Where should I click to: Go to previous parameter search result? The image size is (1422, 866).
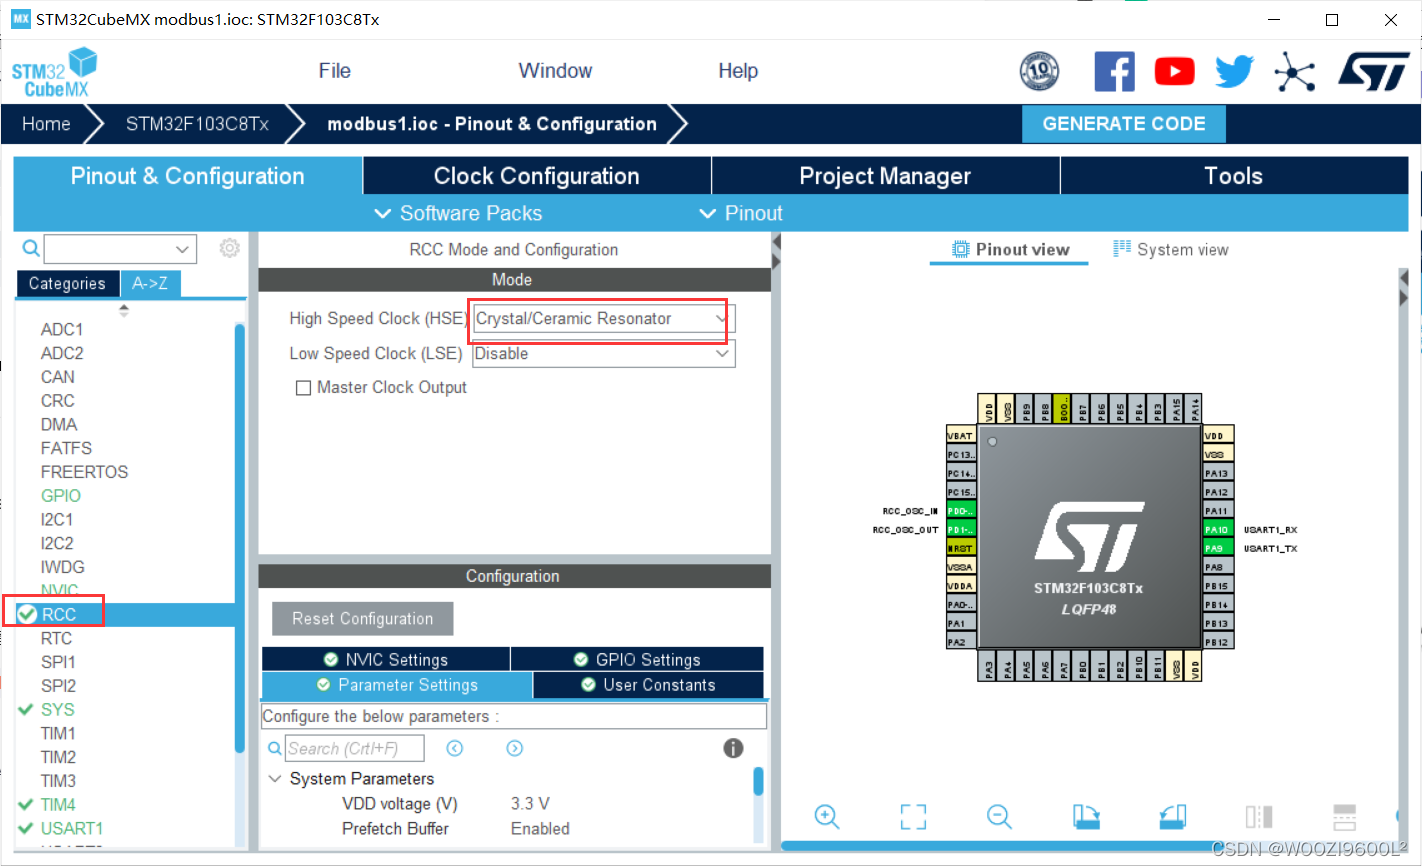[455, 748]
